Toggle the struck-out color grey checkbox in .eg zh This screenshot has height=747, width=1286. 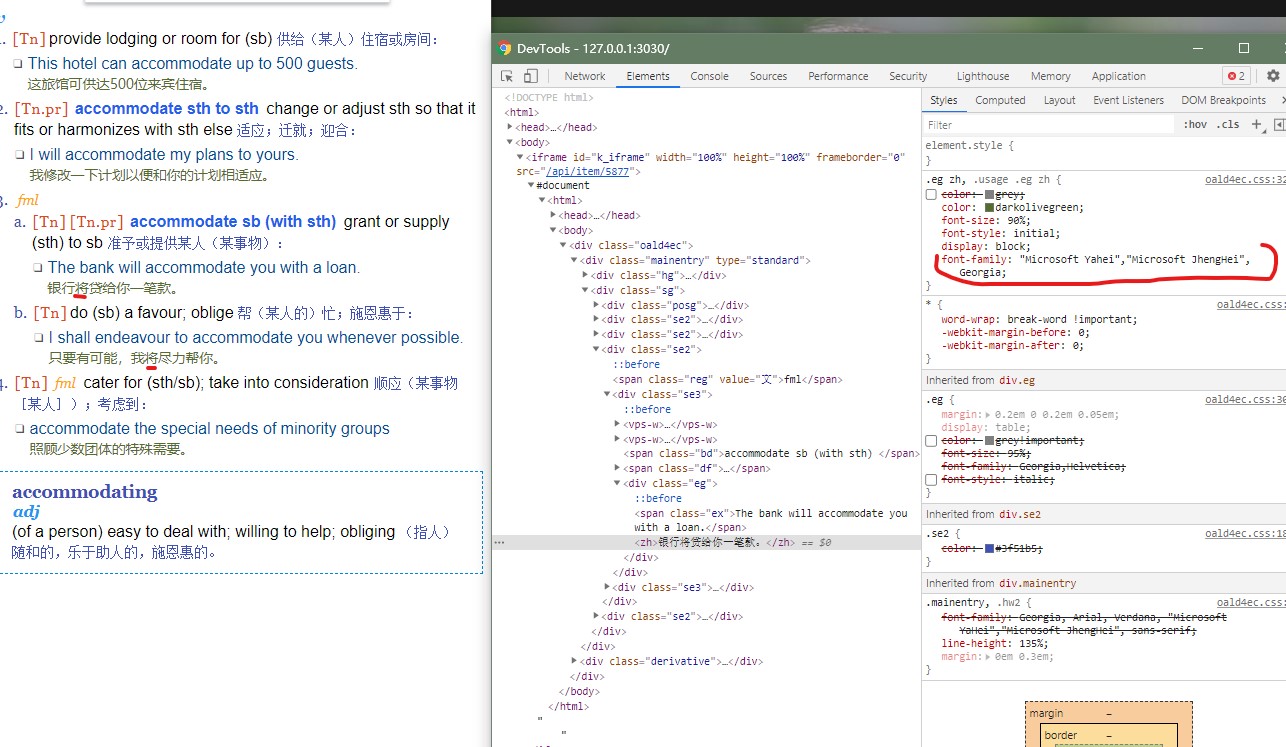[931, 194]
